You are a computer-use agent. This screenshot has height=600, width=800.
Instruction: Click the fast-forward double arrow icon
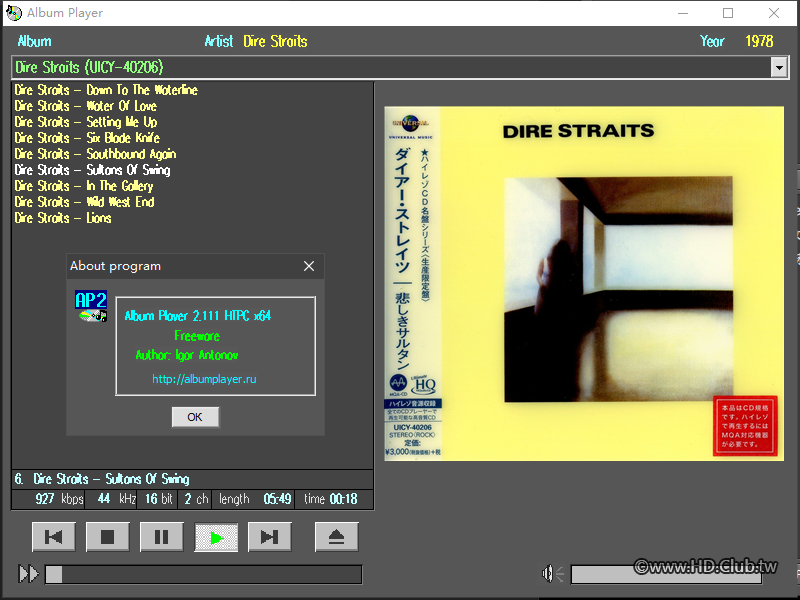click(x=29, y=573)
